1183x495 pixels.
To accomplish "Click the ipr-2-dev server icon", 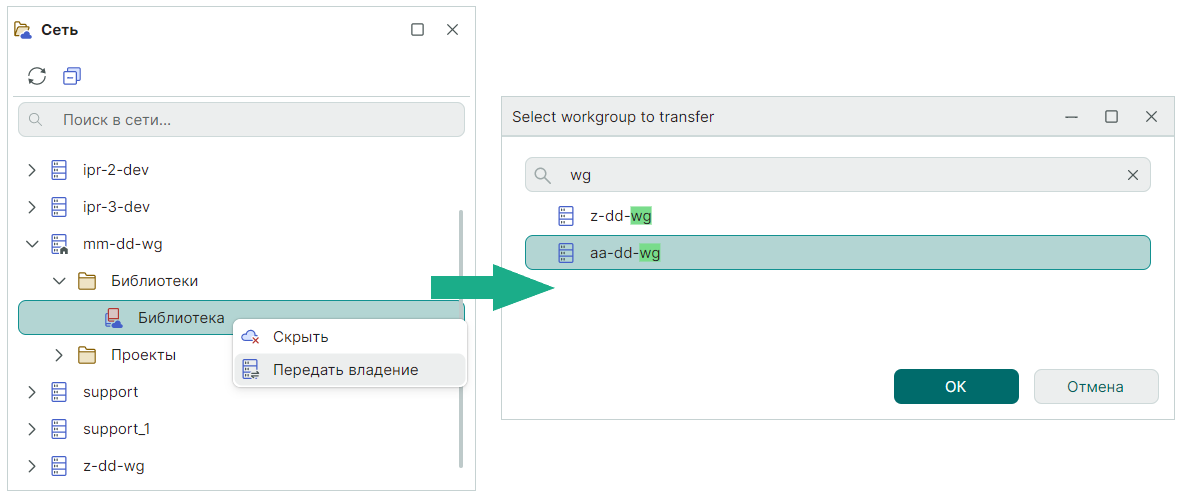I will (x=59, y=170).
